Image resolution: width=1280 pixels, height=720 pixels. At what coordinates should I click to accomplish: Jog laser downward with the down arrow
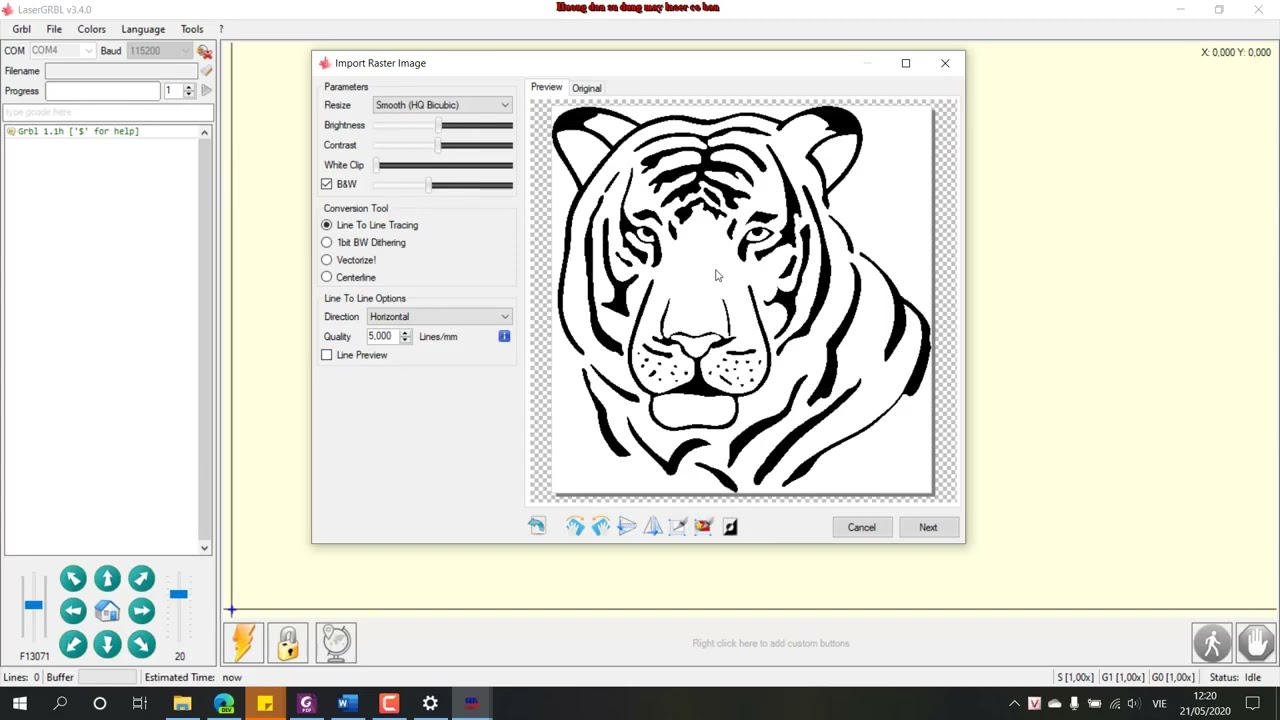point(107,645)
